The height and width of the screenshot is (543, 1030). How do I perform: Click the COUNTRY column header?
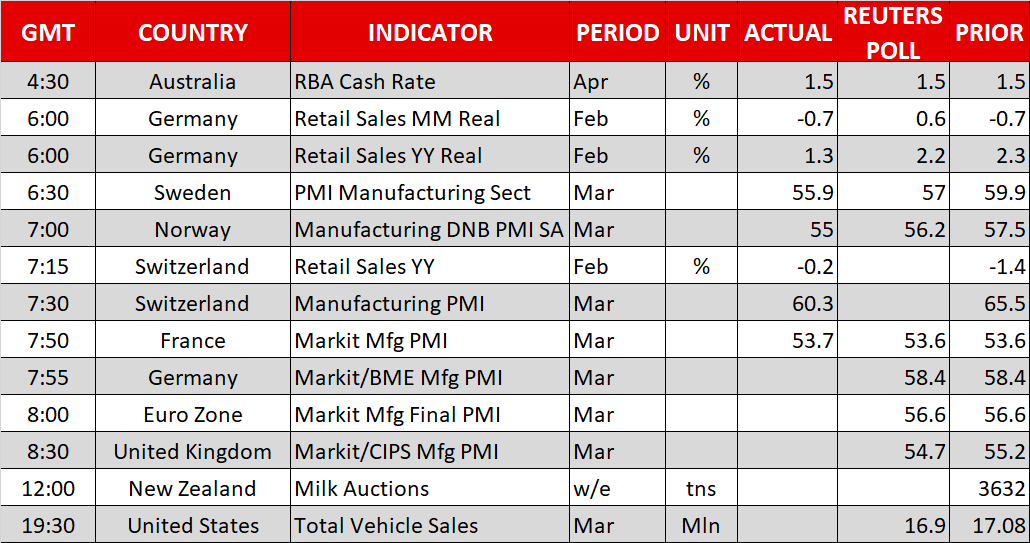coord(193,32)
